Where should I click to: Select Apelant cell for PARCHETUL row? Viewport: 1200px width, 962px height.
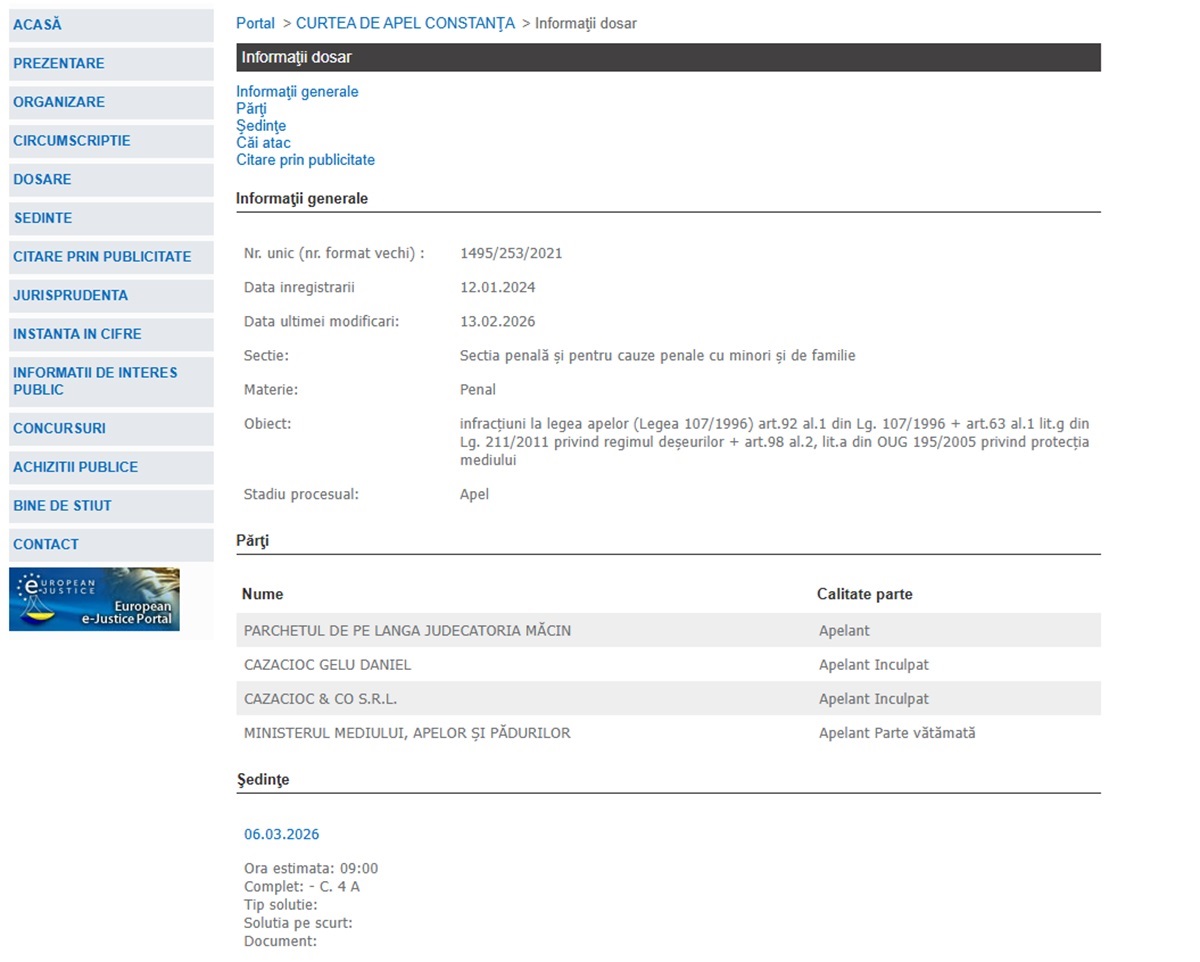pyautogui.click(x=845, y=631)
